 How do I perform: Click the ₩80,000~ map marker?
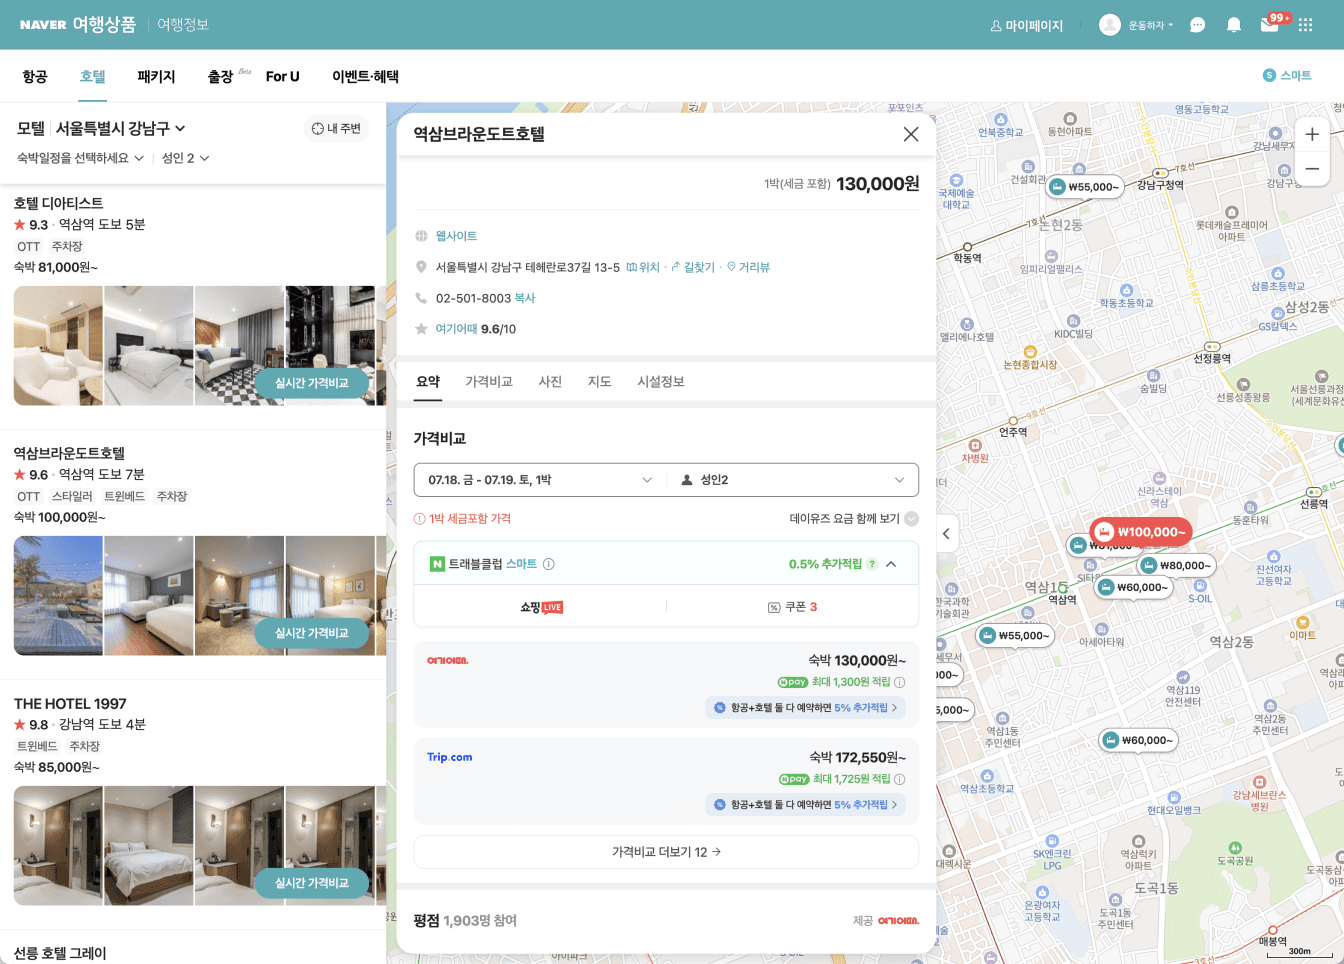tap(1176, 565)
